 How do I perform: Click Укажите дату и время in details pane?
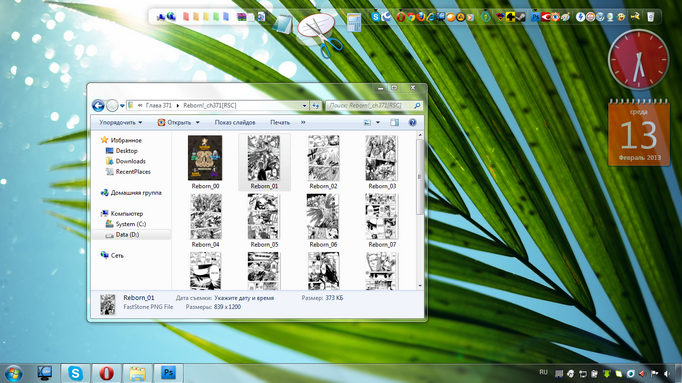(244, 298)
